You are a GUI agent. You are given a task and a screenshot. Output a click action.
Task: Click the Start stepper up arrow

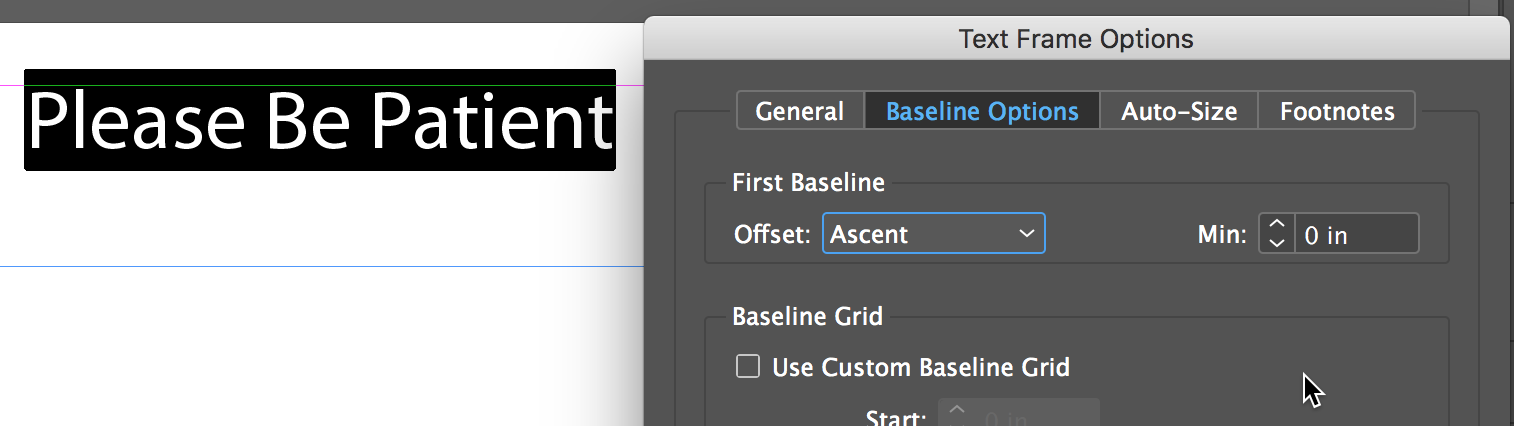(957, 409)
